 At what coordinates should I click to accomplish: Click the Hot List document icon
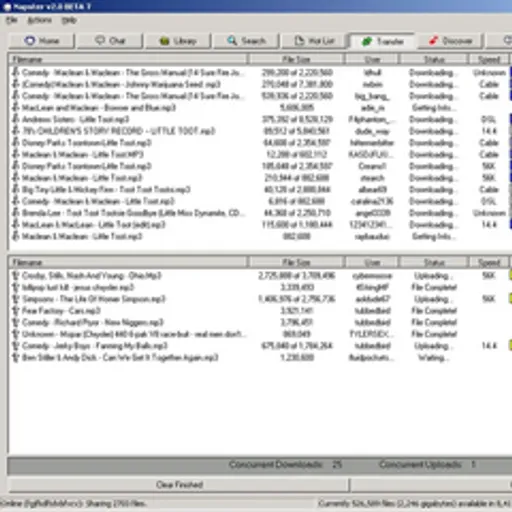(299, 41)
